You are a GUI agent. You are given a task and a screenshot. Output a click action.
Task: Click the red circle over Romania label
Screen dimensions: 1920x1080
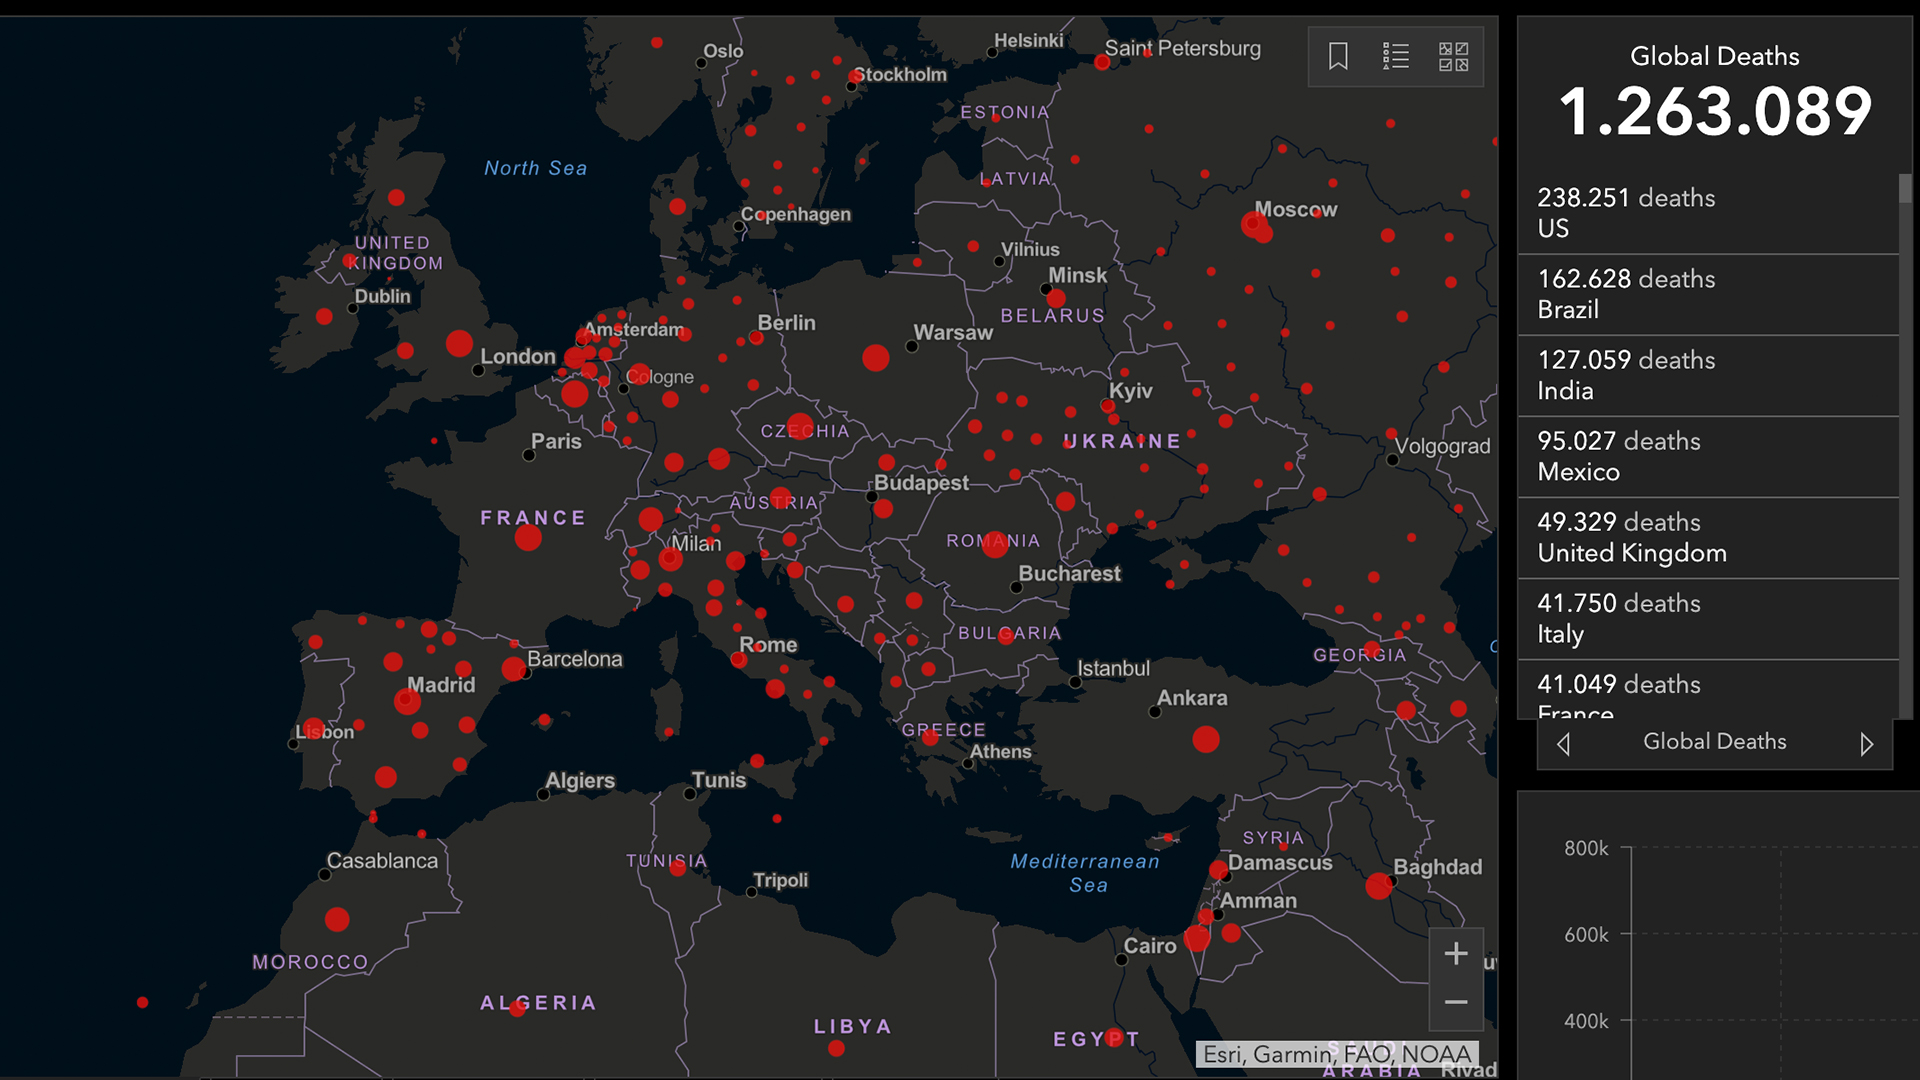(995, 544)
